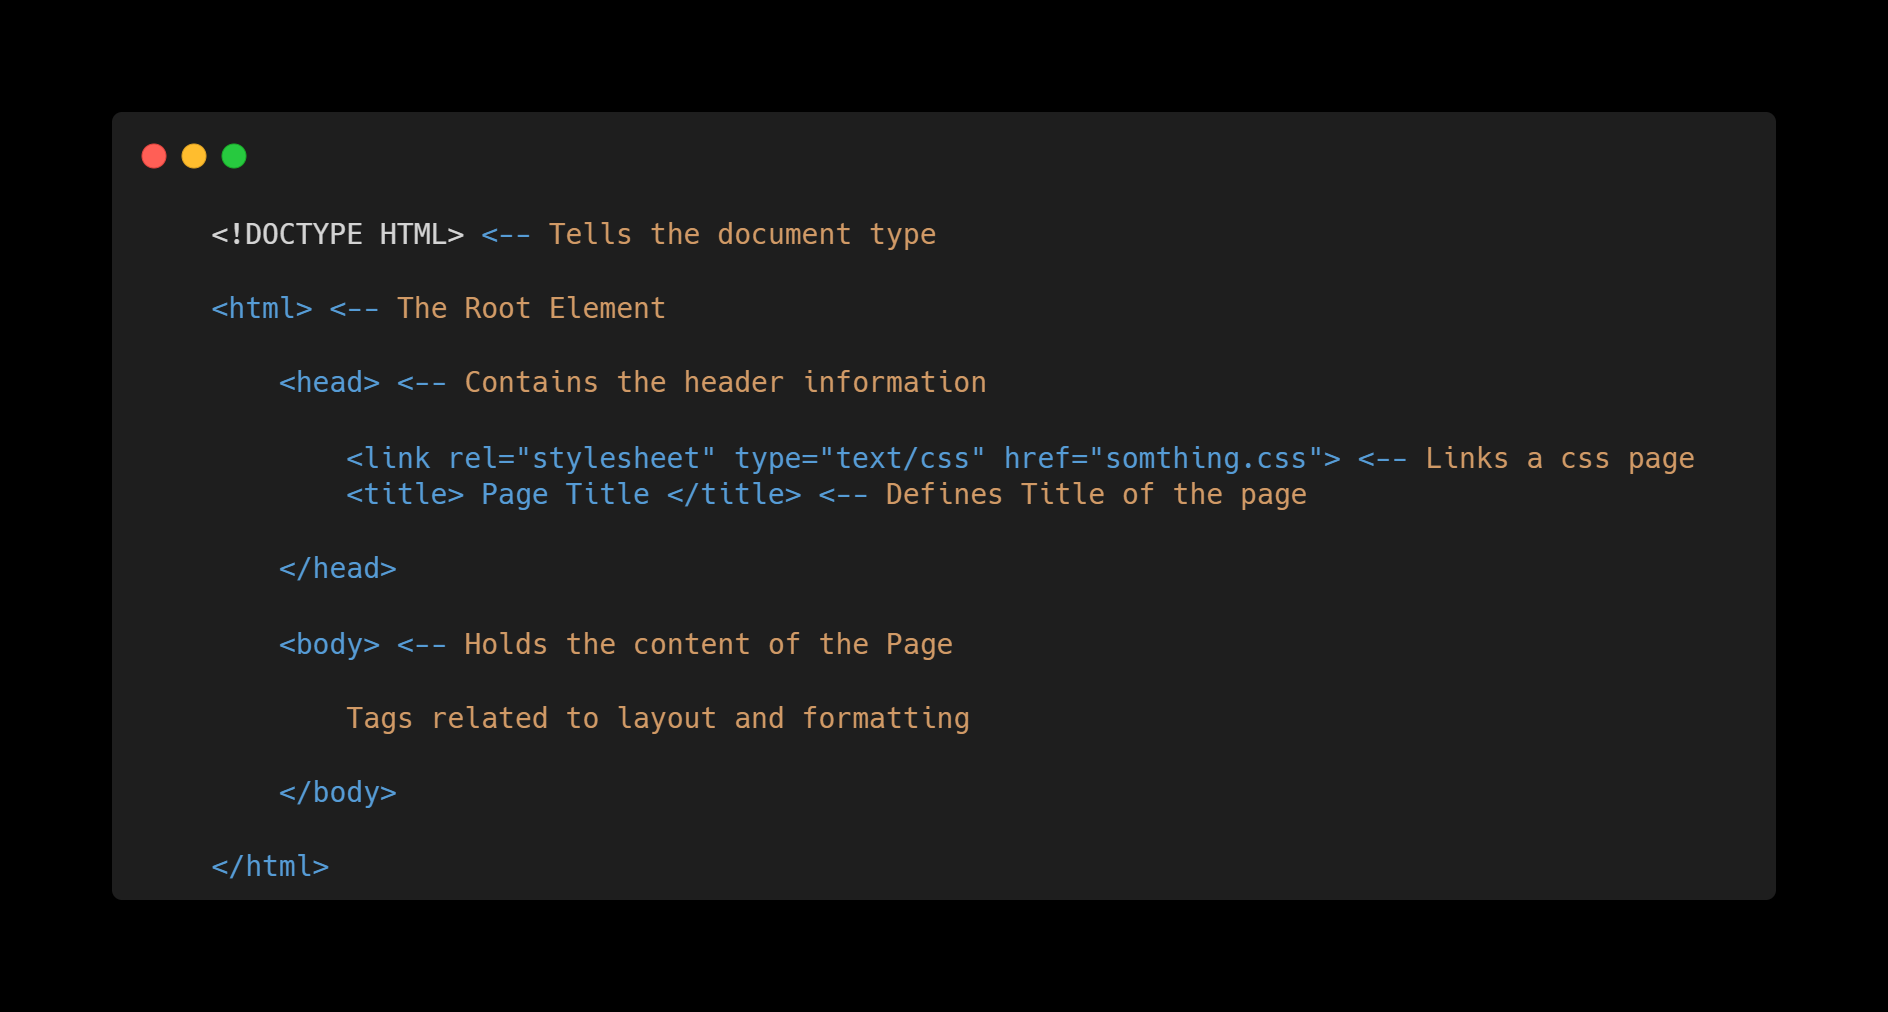Click the <!DOCTYPE HTML> declaration text

338,234
